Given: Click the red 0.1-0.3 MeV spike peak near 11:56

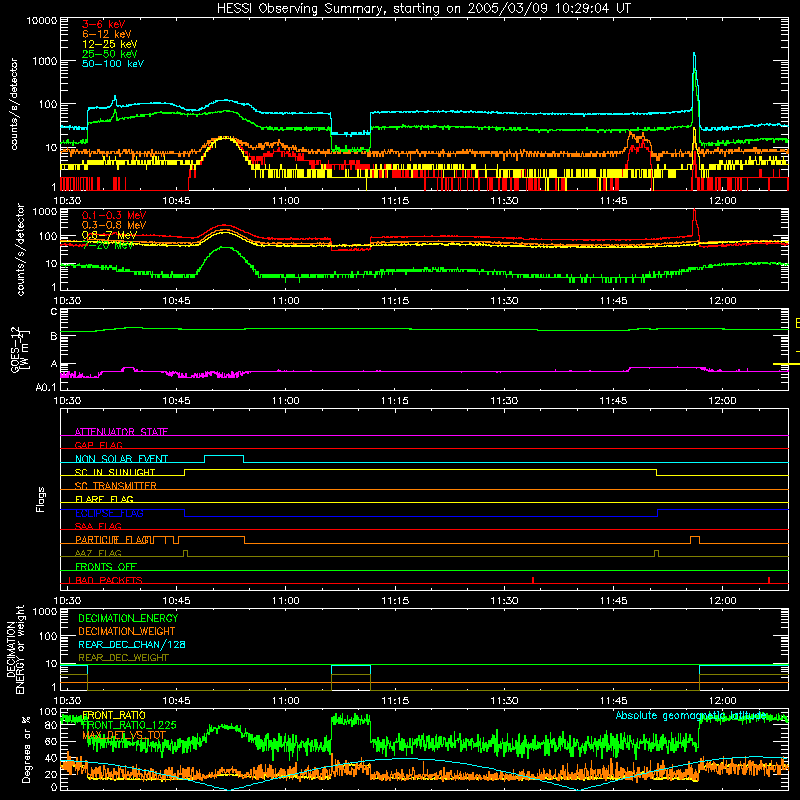Looking at the screenshot, I should coord(694,211).
